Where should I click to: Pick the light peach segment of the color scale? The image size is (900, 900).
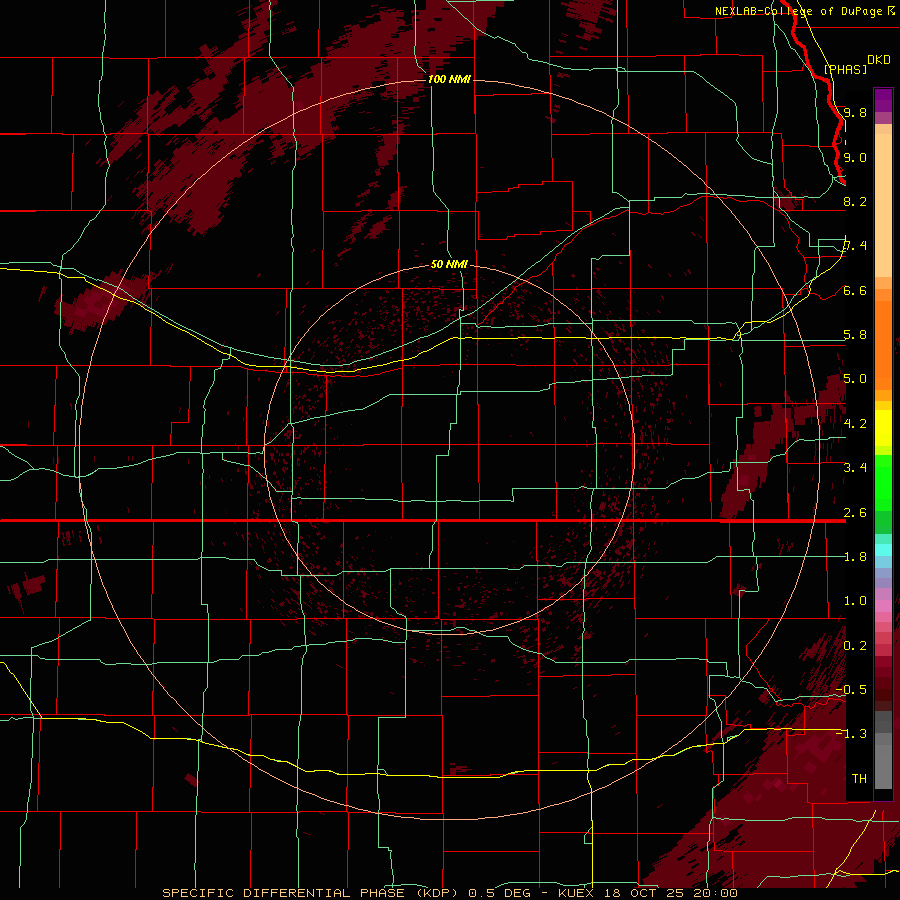(883, 205)
